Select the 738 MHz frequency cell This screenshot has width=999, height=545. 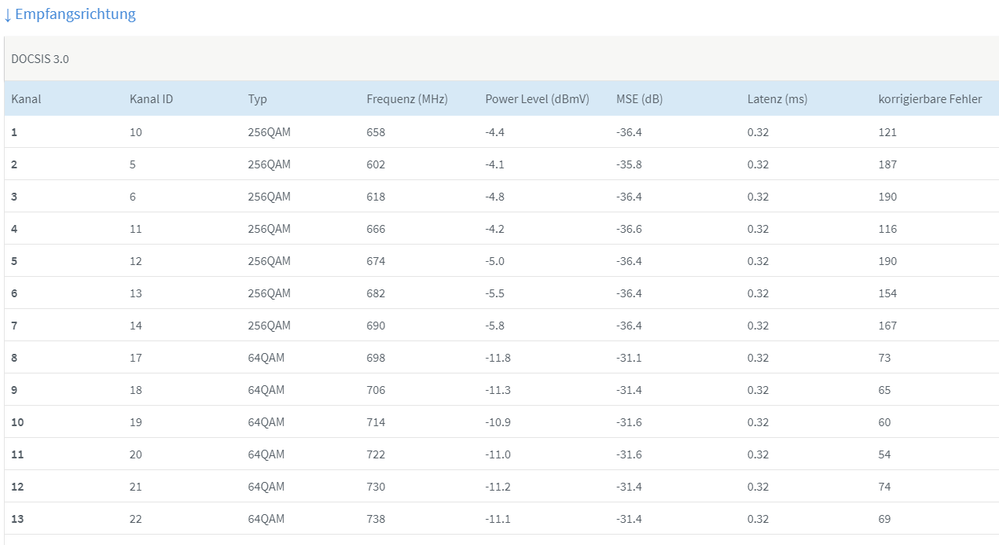click(x=376, y=519)
